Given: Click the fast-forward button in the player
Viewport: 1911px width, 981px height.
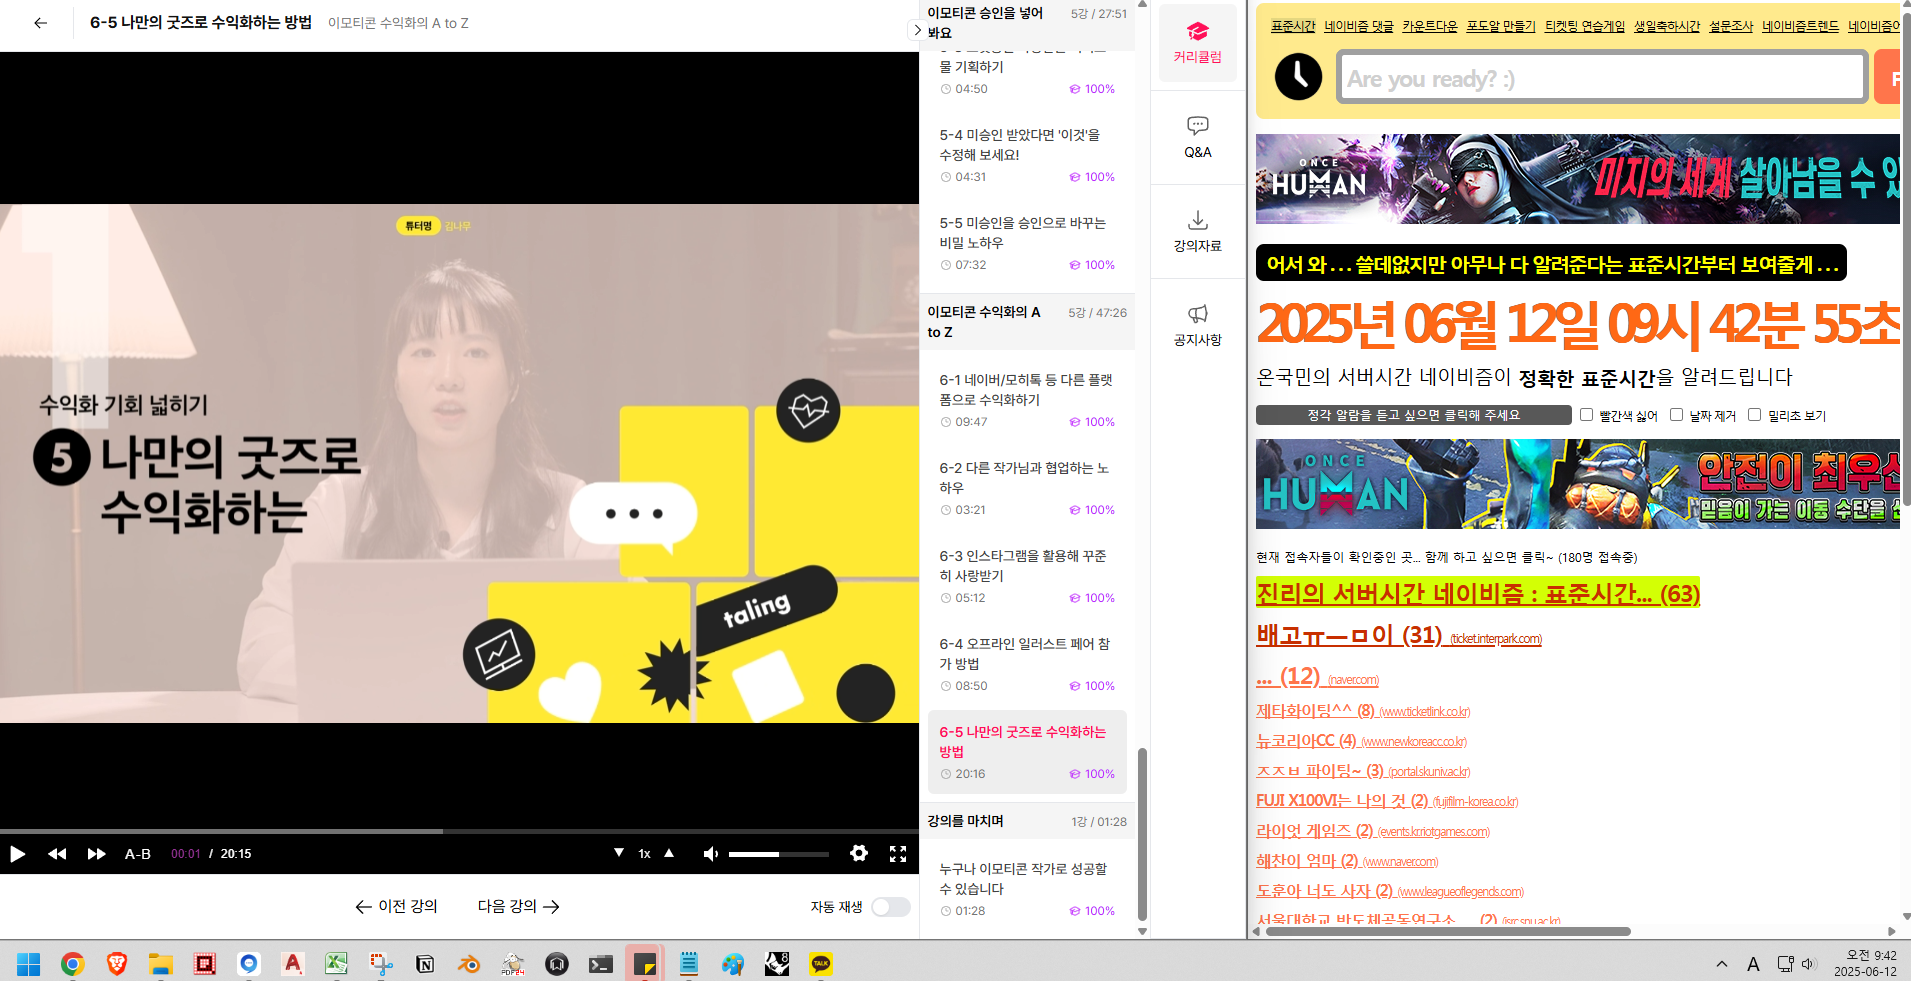Looking at the screenshot, I should tap(96, 854).
